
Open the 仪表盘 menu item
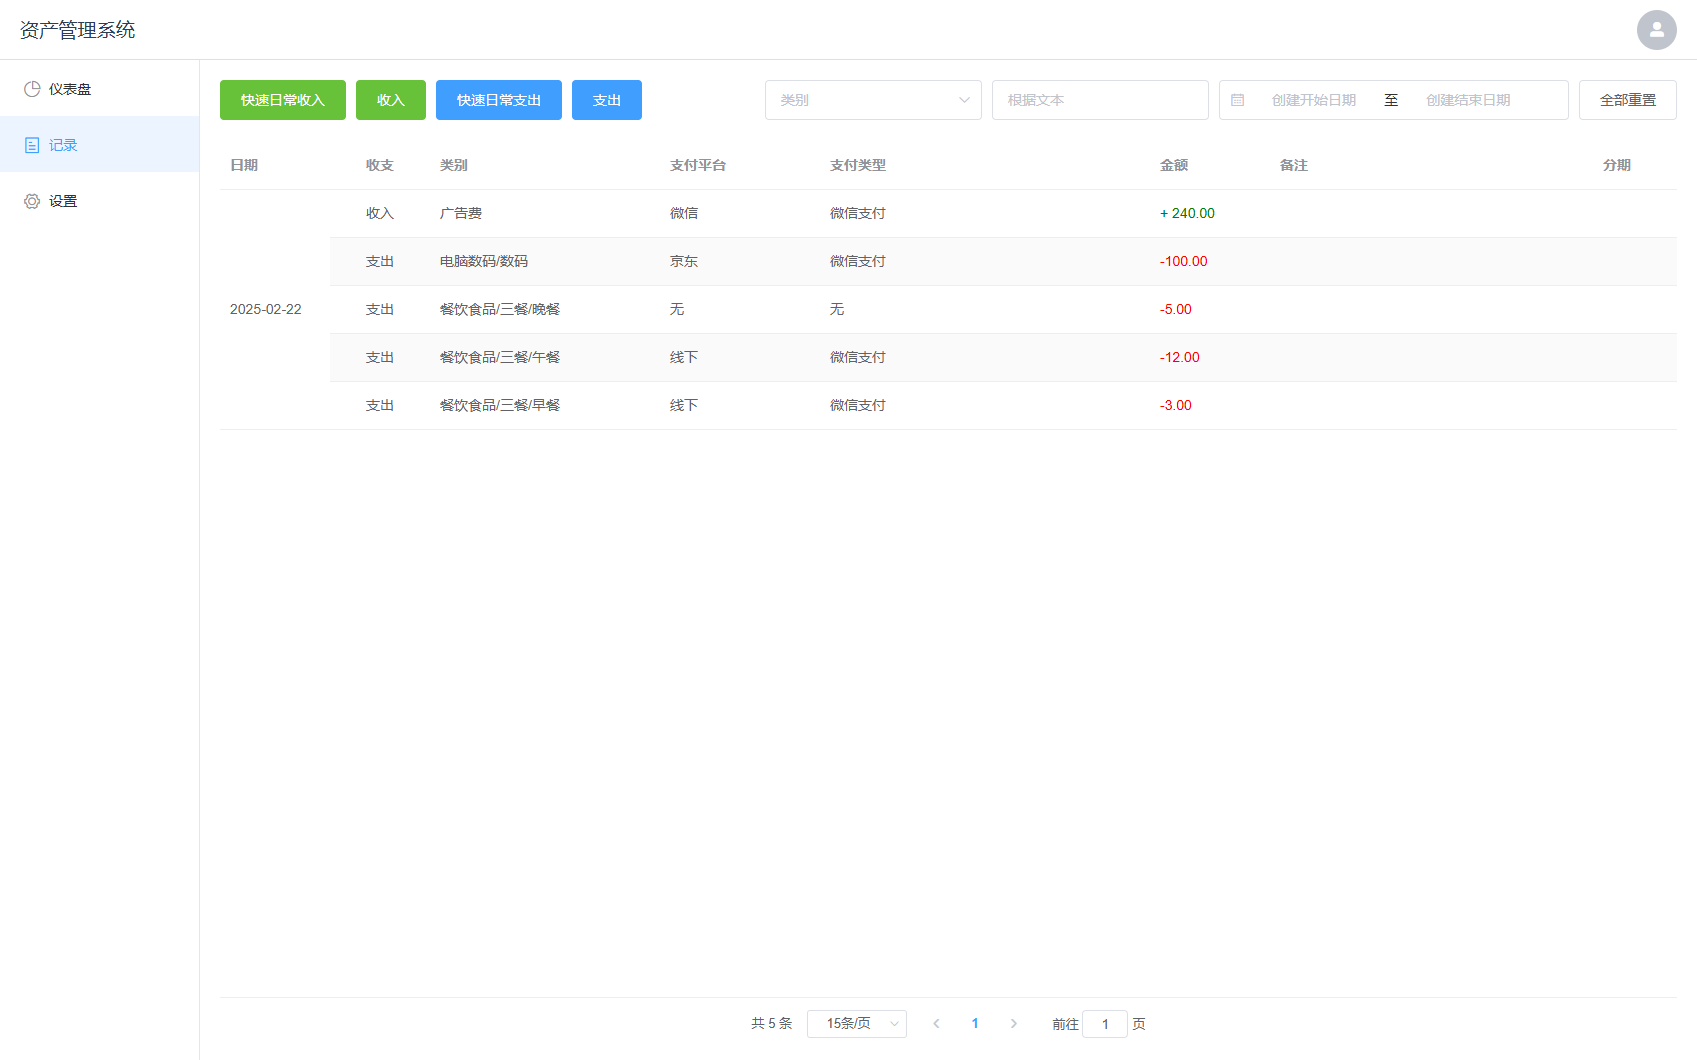(100, 89)
